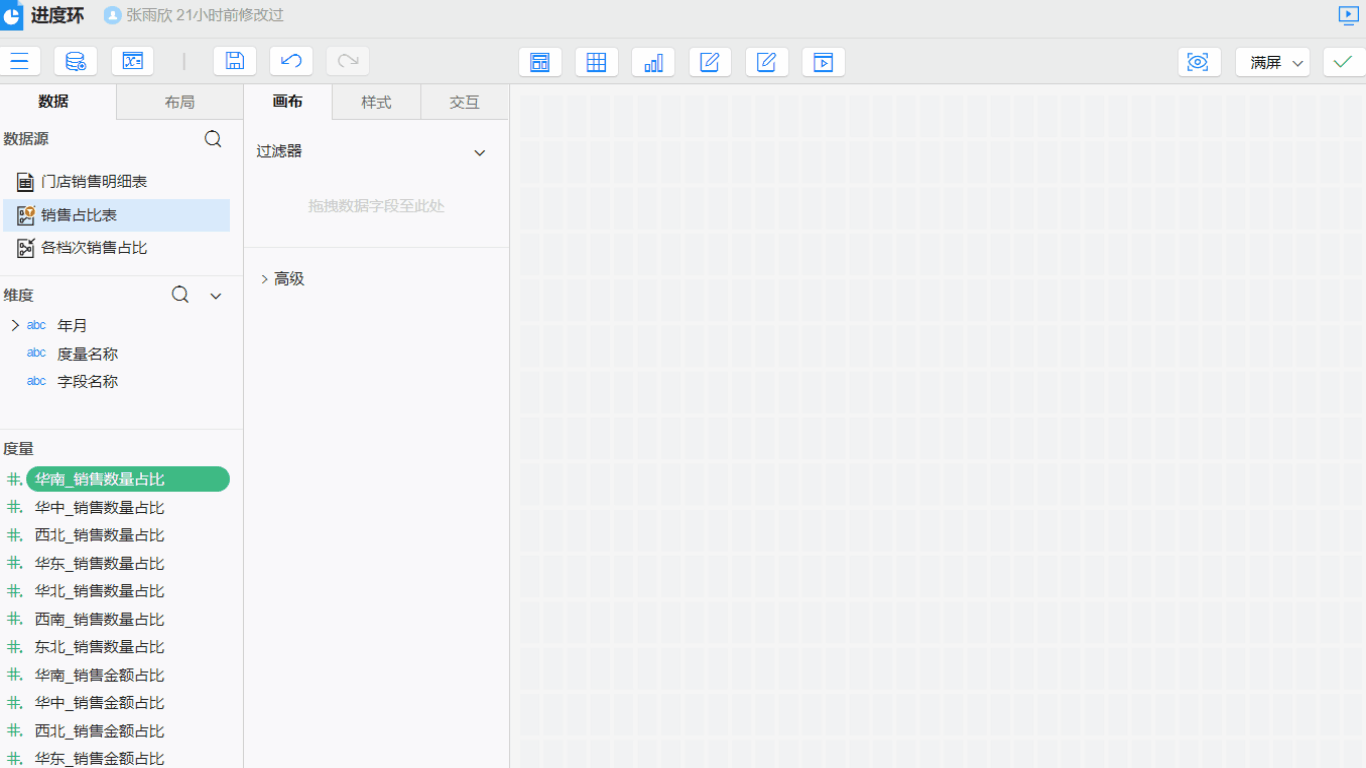The height and width of the screenshot is (768, 1366).
Task: Click the database data source icon
Action: (75, 62)
